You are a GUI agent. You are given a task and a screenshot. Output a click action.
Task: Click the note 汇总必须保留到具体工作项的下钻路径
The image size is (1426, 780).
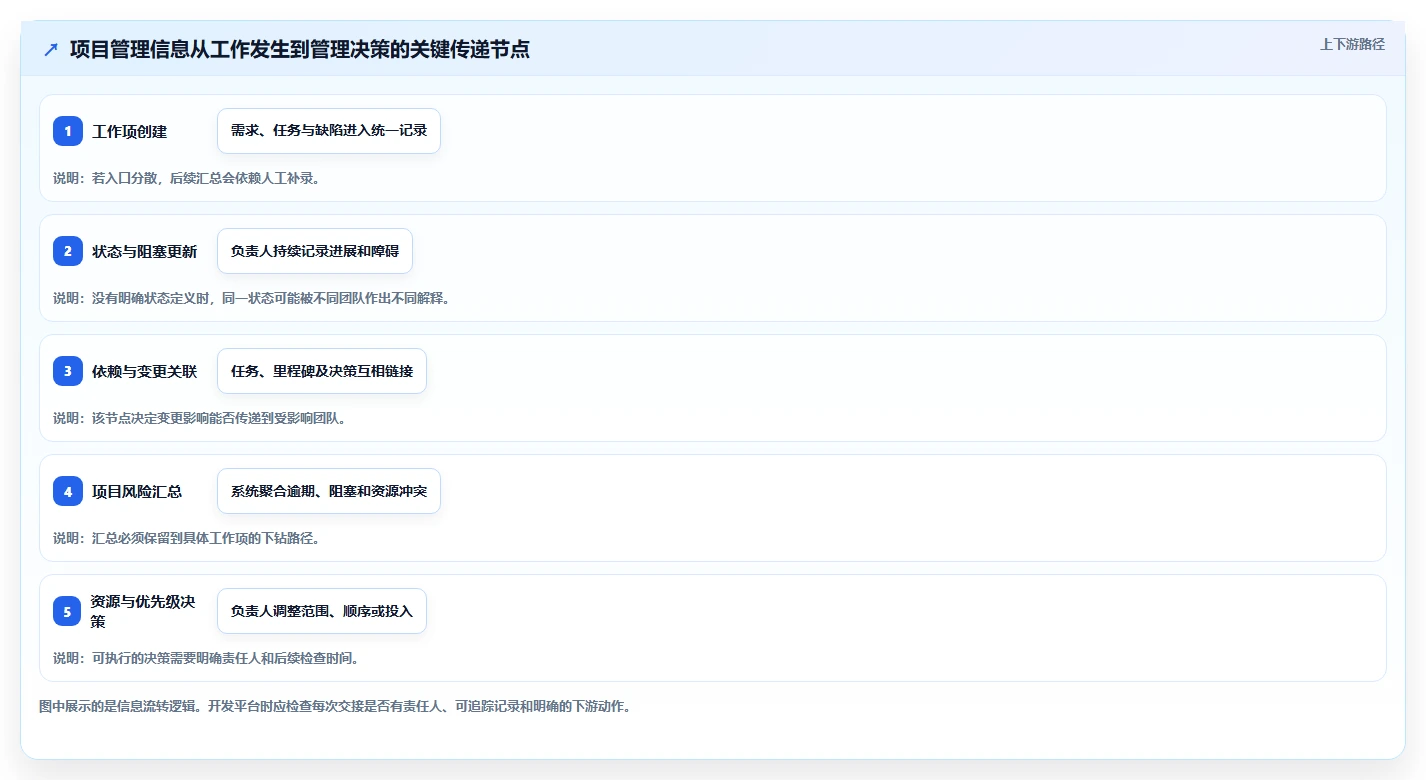point(186,538)
